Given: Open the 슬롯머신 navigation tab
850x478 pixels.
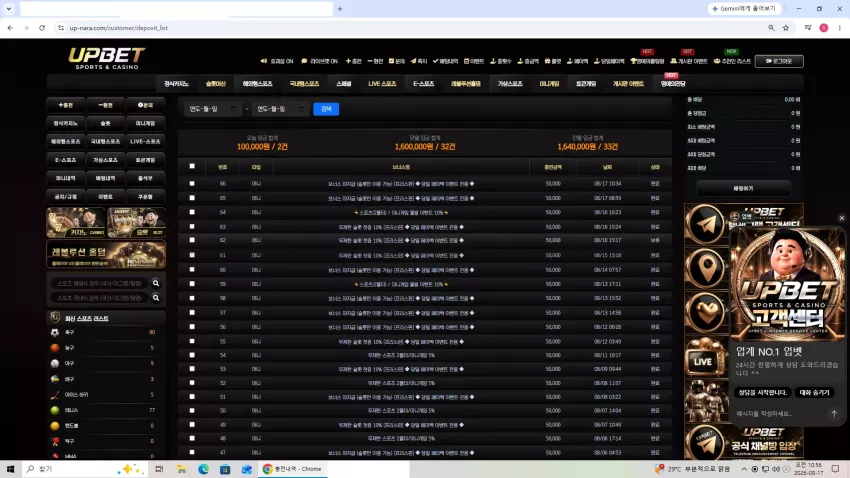Looking at the screenshot, I should pos(216,84).
